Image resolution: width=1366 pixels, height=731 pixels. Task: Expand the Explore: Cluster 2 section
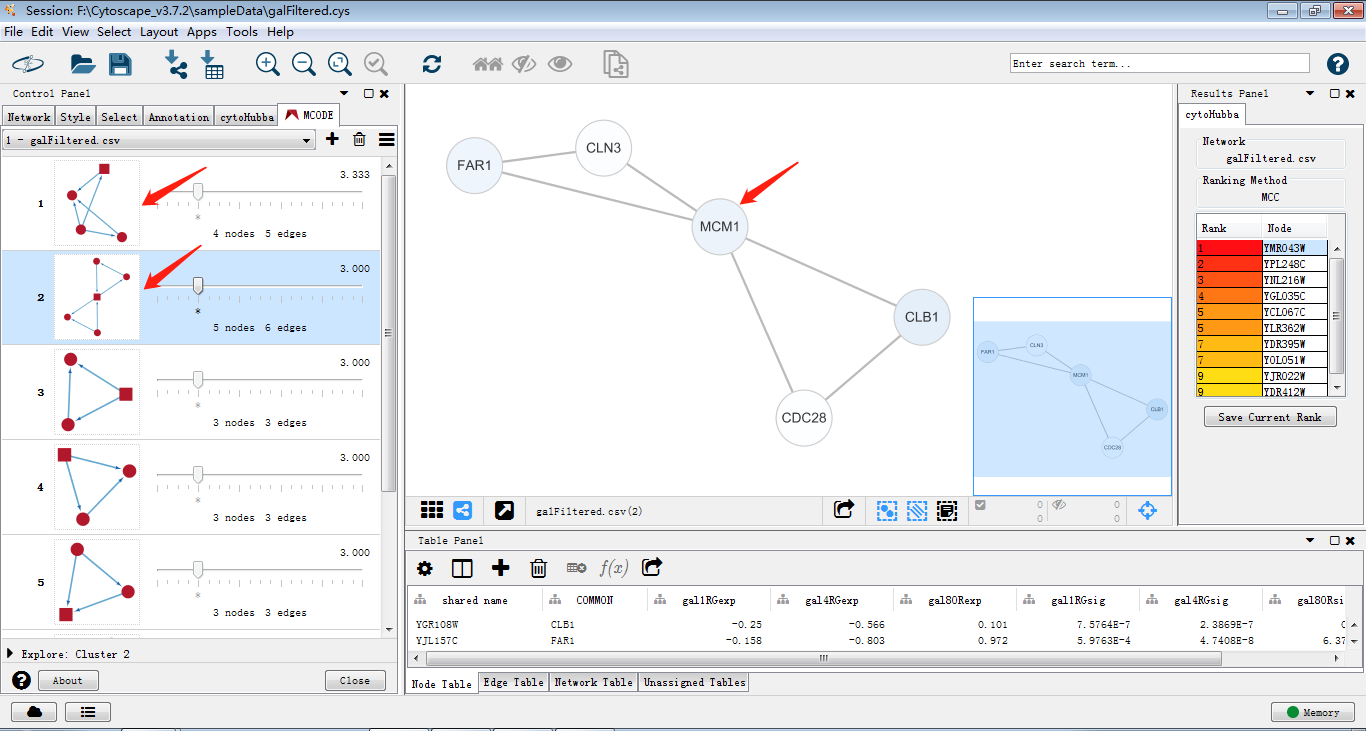[x=10, y=654]
